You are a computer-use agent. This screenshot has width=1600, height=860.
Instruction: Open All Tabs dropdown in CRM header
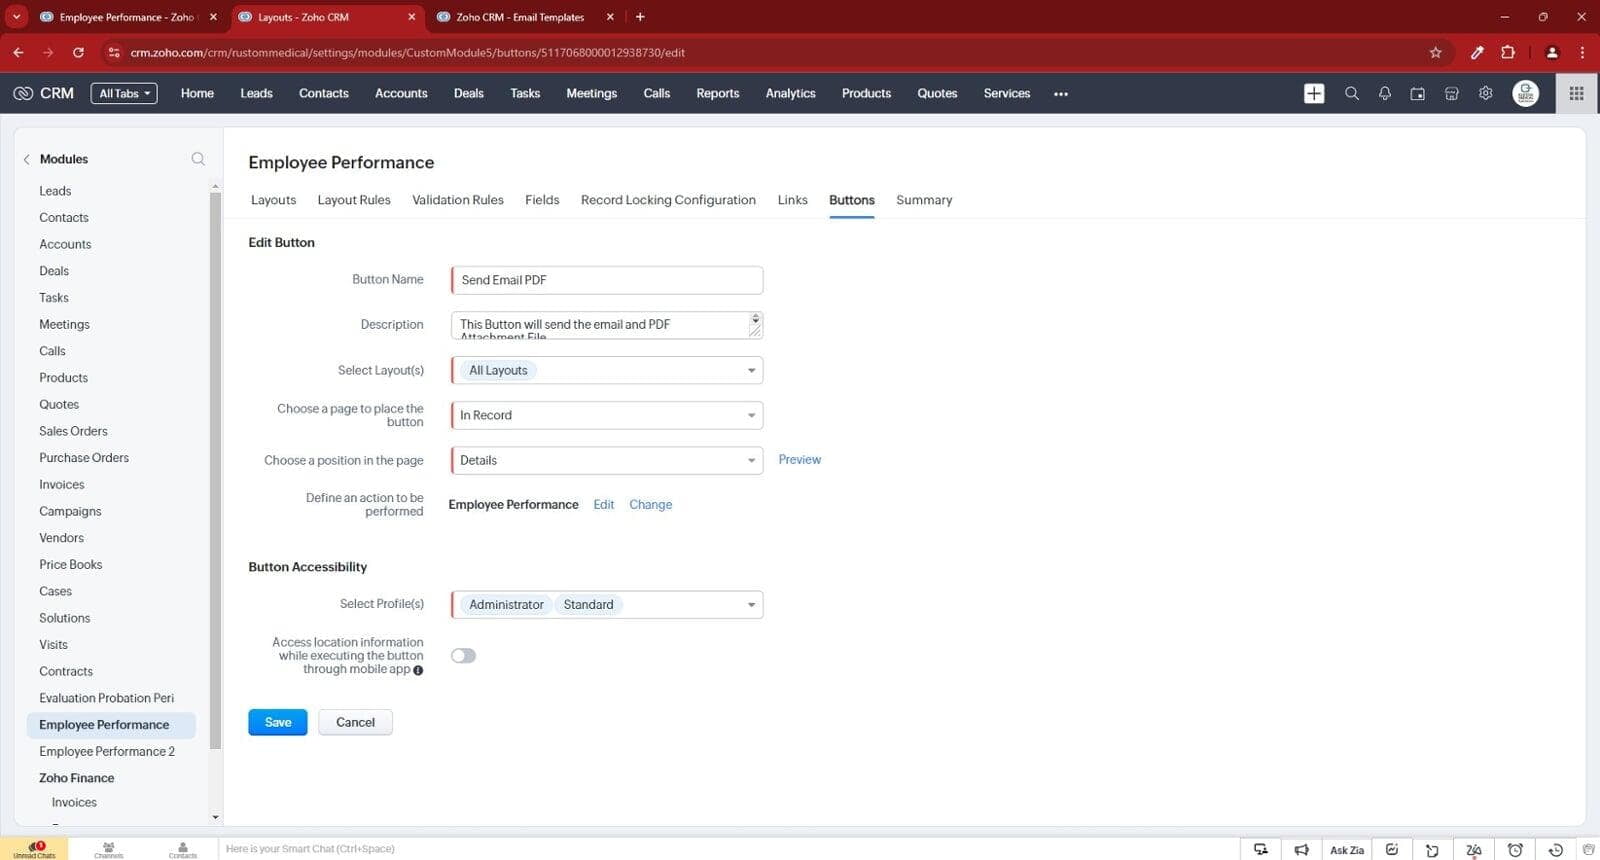pos(124,93)
